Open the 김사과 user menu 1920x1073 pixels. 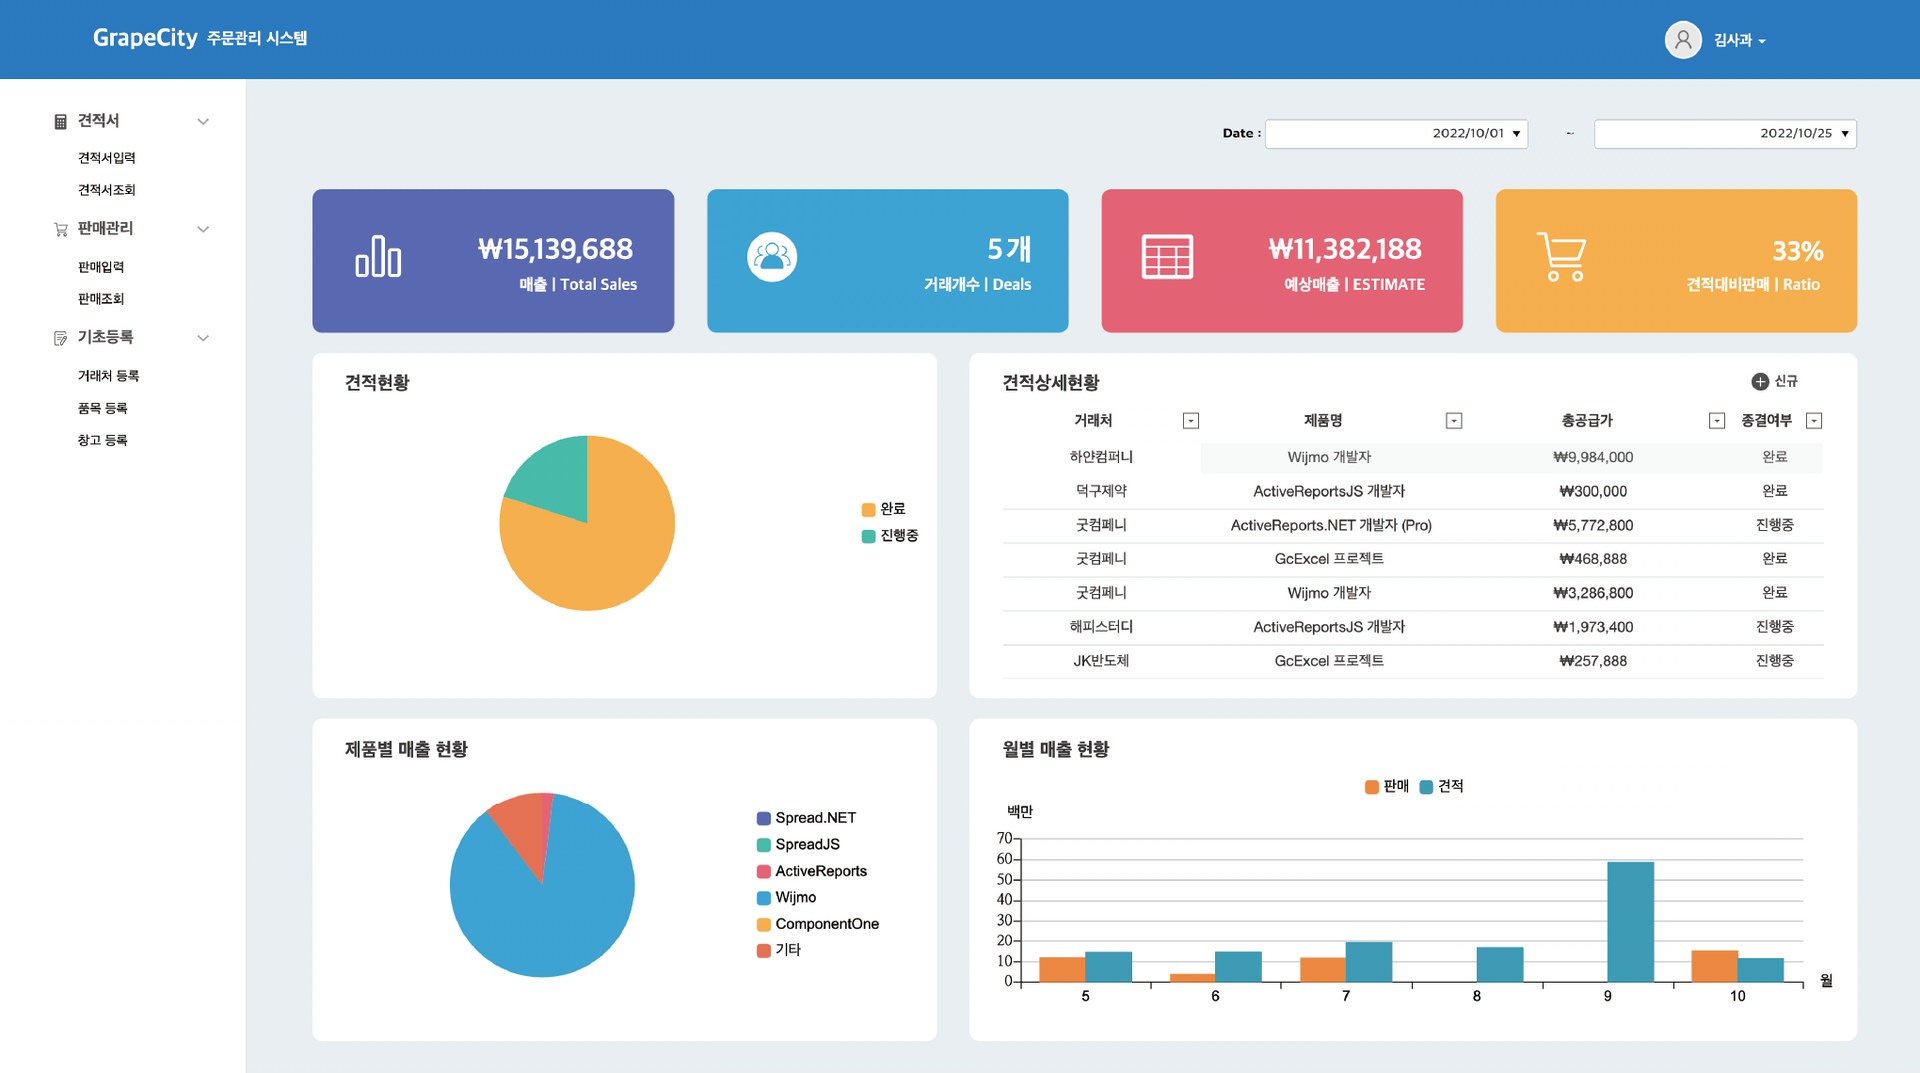click(x=1740, y=40)
